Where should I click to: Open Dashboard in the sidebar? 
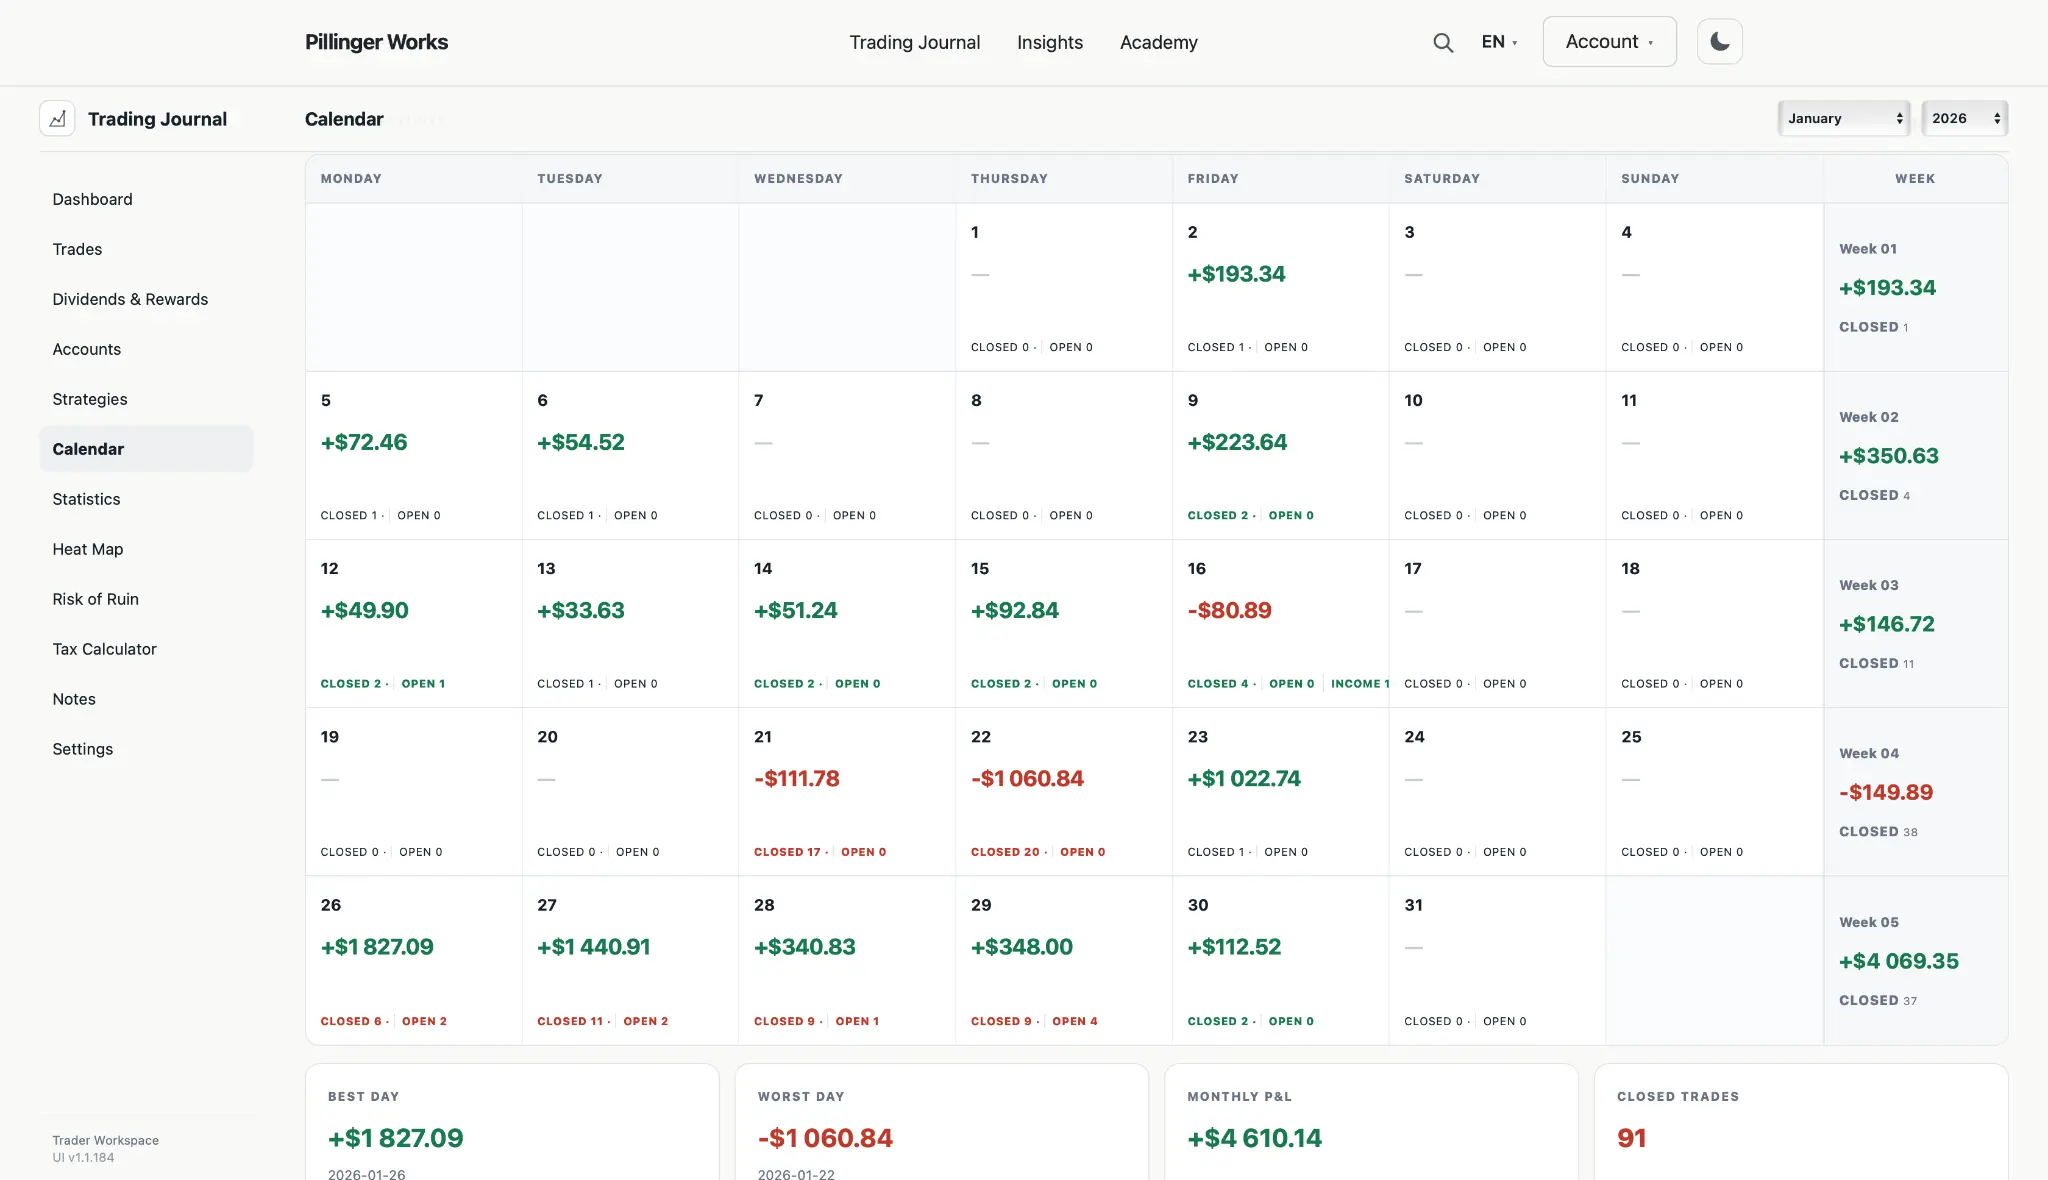(146, 199)
